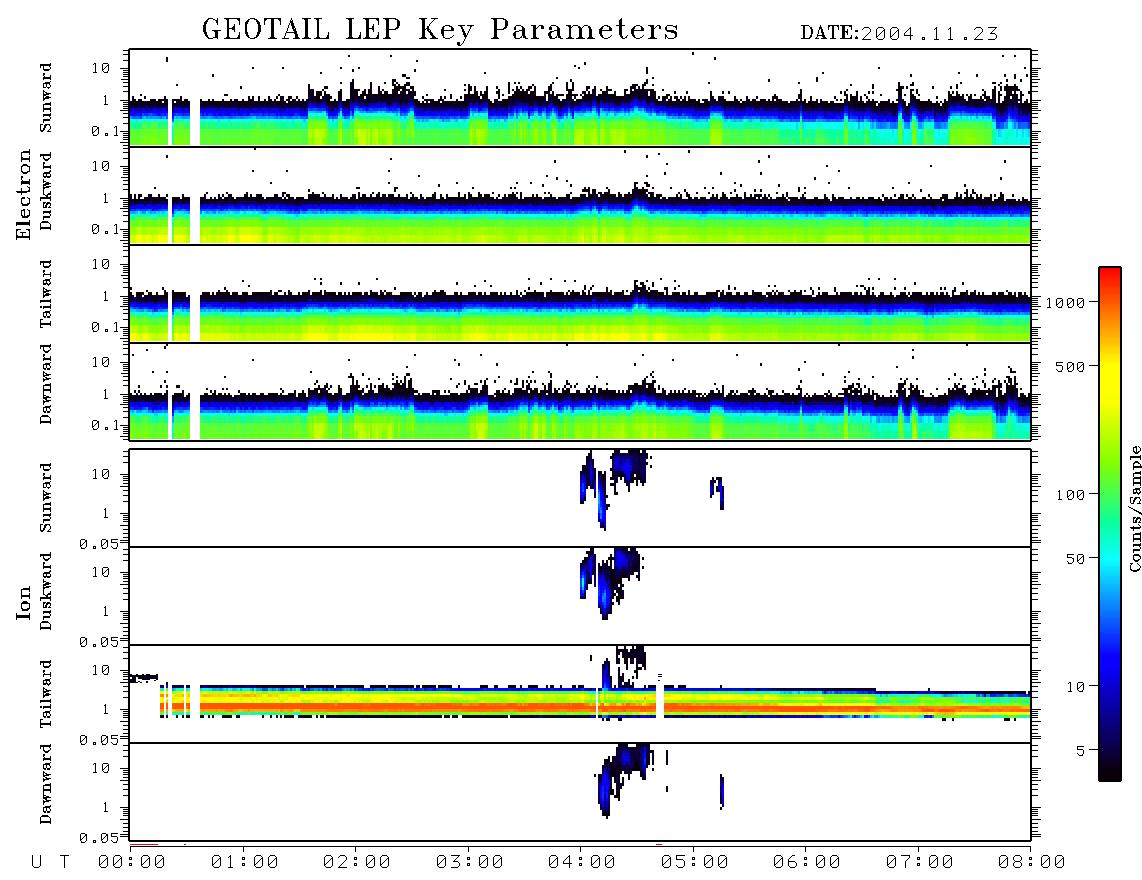Click the colorbar 5 tick value

click(1081, 751)
